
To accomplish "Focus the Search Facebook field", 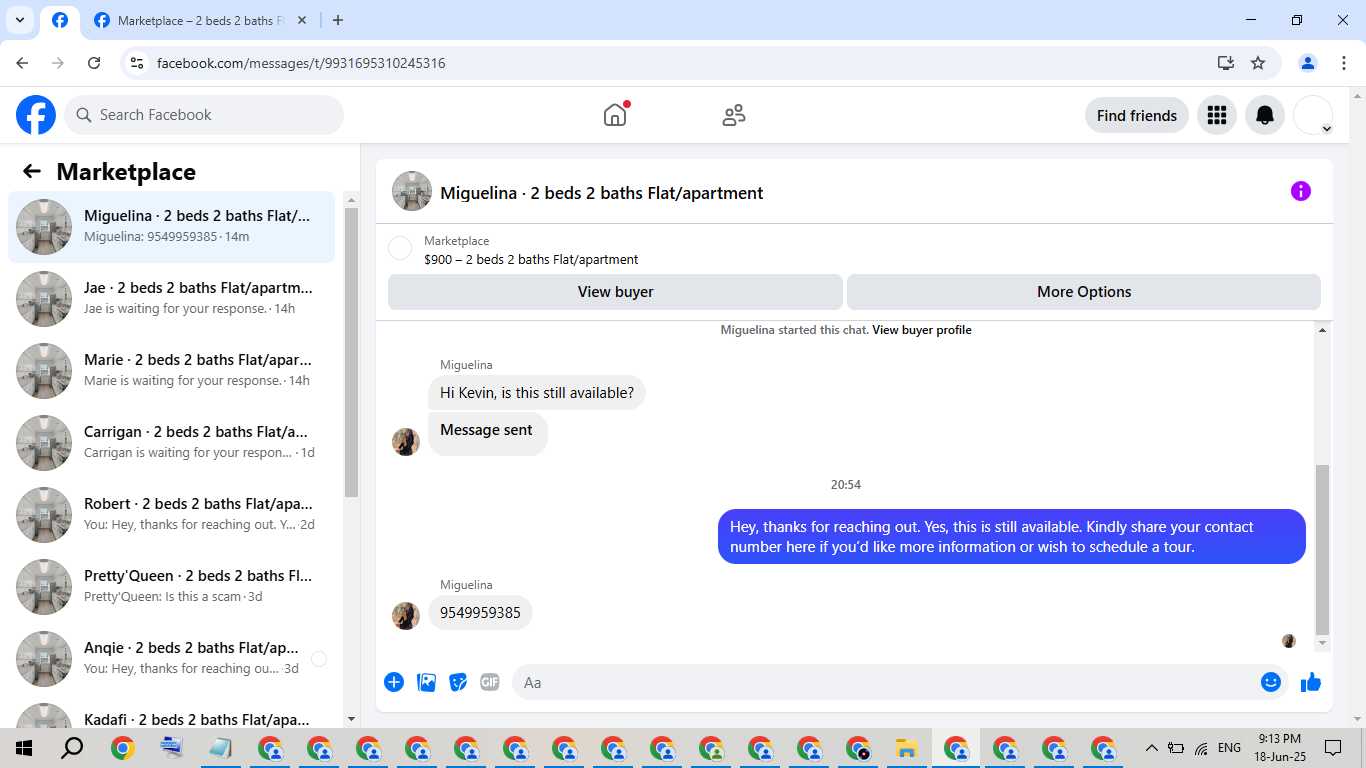I will pos(204,115).
